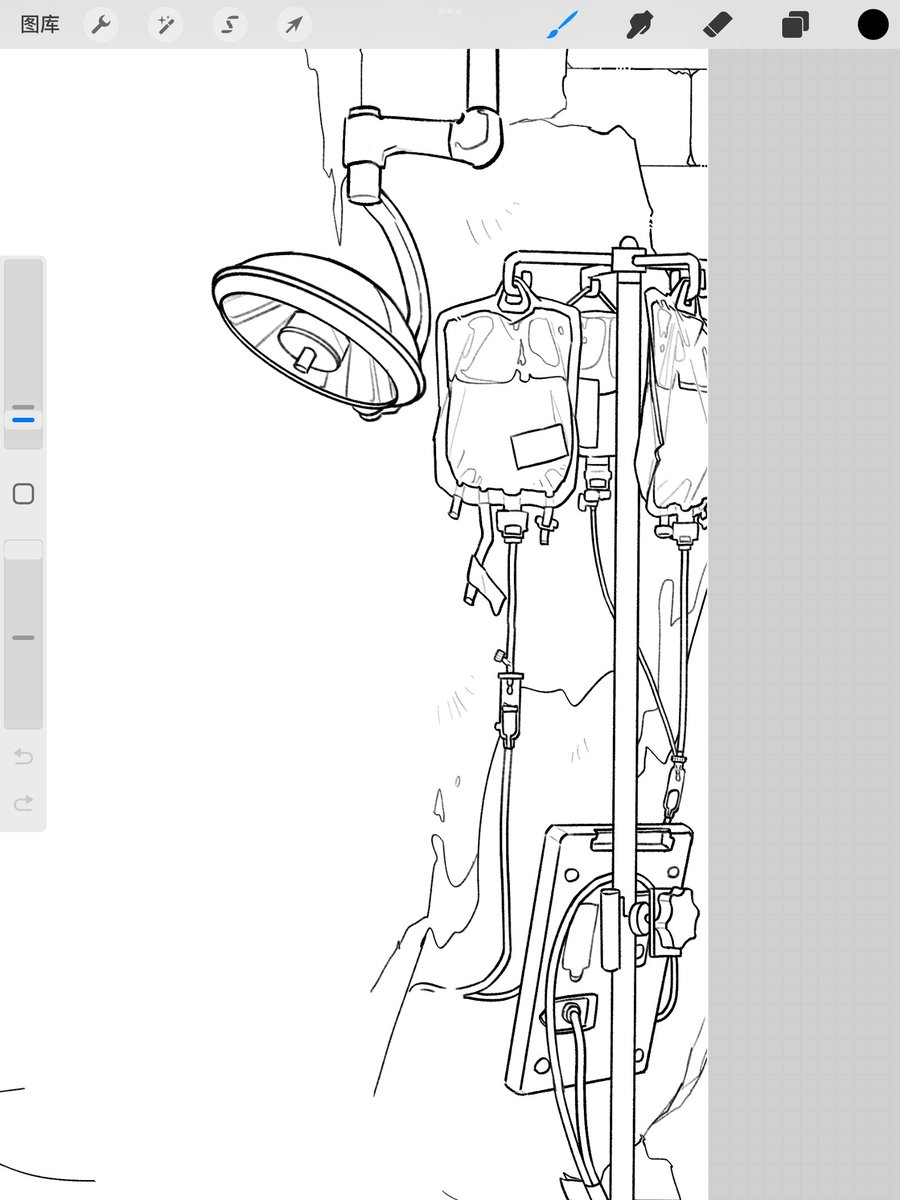Open the Adjustments magic wand menu
900x1200 pixels.
pyautogui.click(x=165, y=25)
